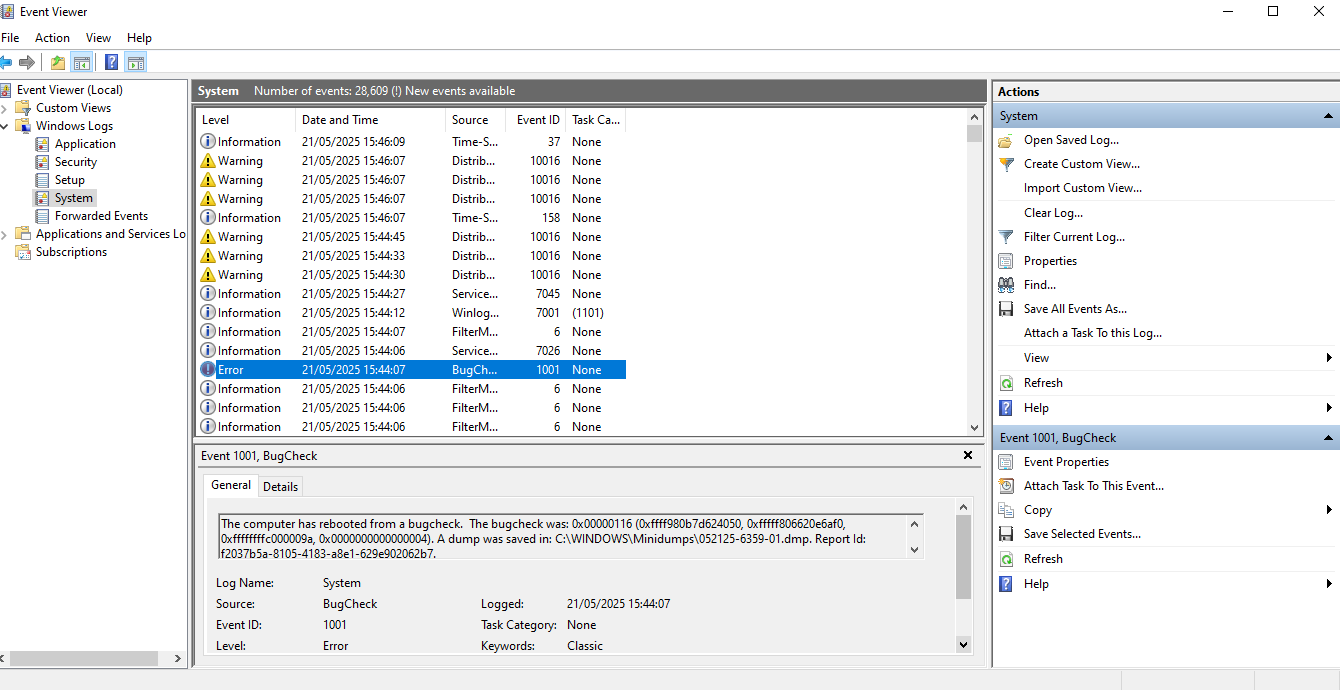Sort by Date and Time column header
1340x690 pixels.
coord(370,120)
